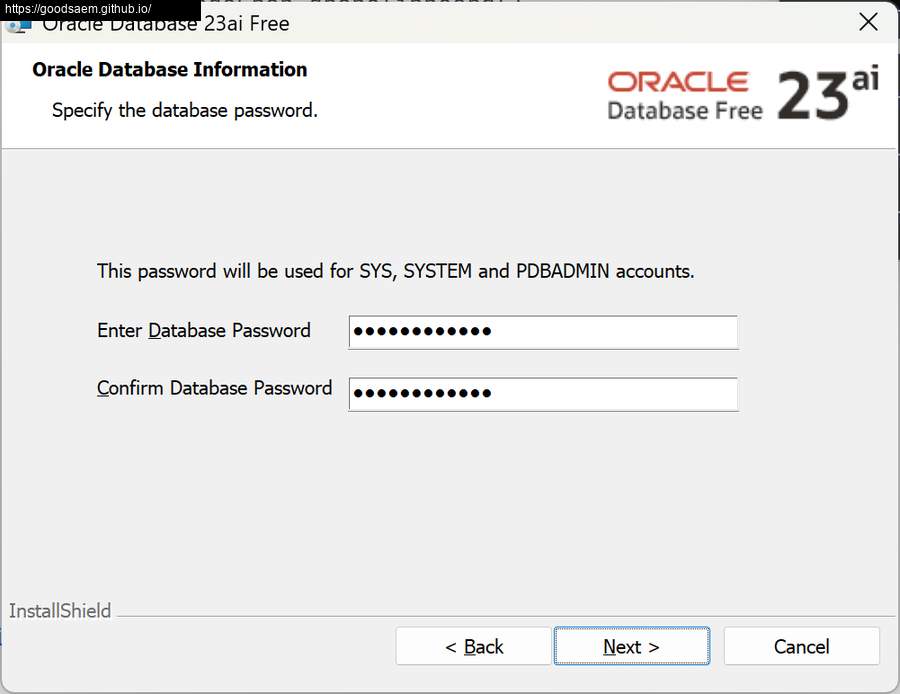The image size is (900, 694).
Task: Go back with the < Back button
Action: [x=474, y=646]
